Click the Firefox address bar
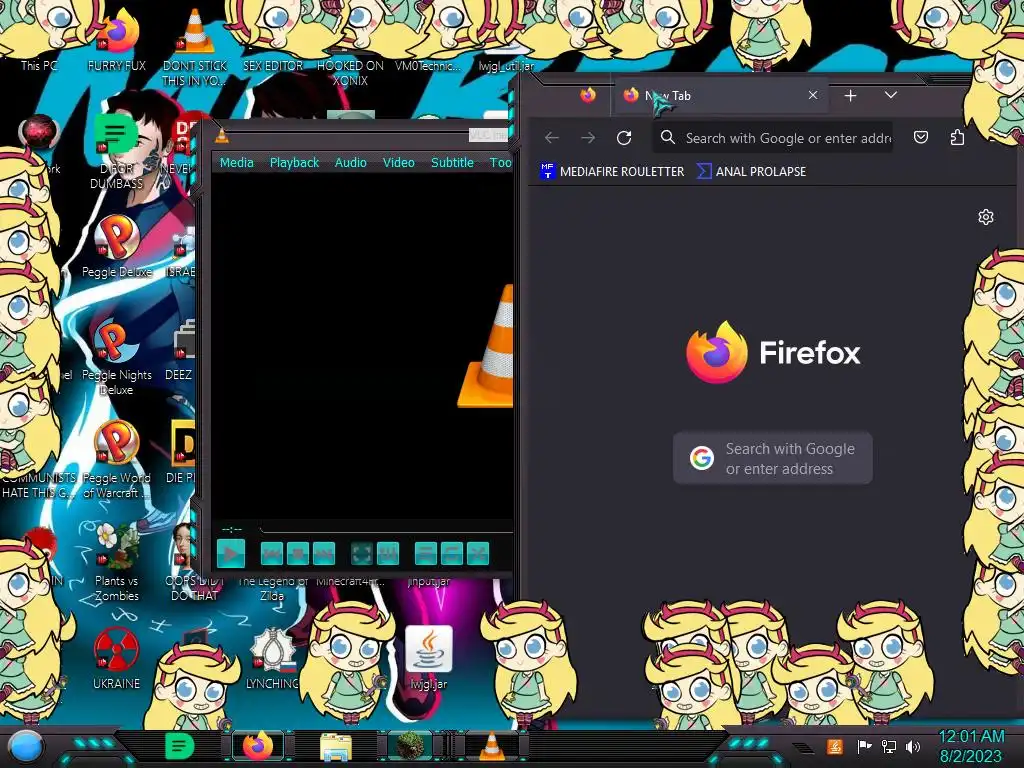1024x768 pixels. point(773,138)
